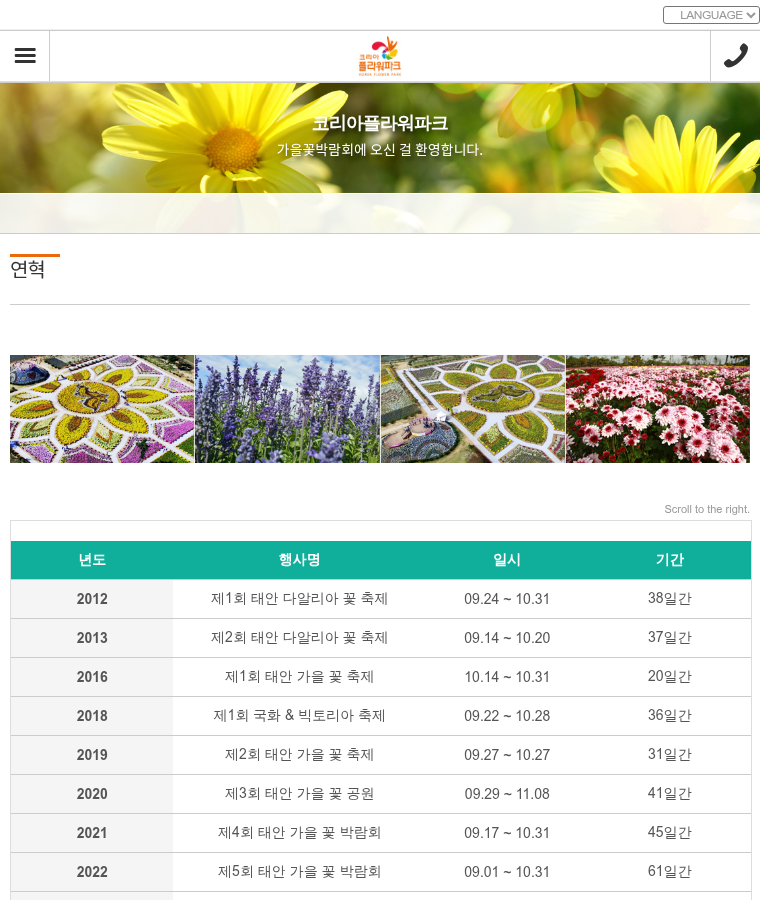Open the LANGUAGE dropdown
The image size is (760, 900).
(x=711, y=15)
